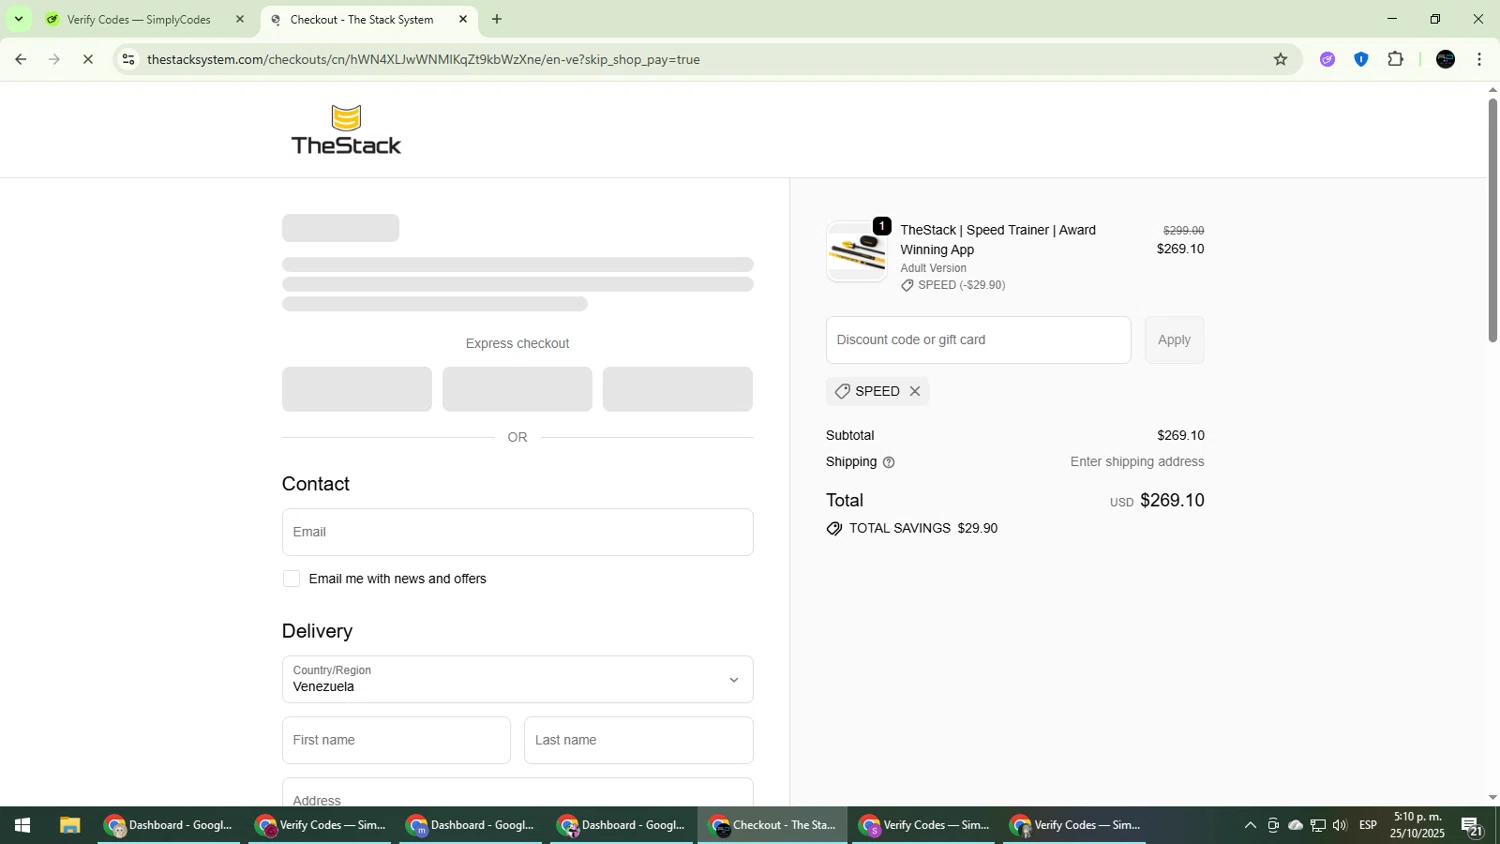Click Enter shipping address text
Viewport: 1500px width, 844px height.
point(1137,462)
